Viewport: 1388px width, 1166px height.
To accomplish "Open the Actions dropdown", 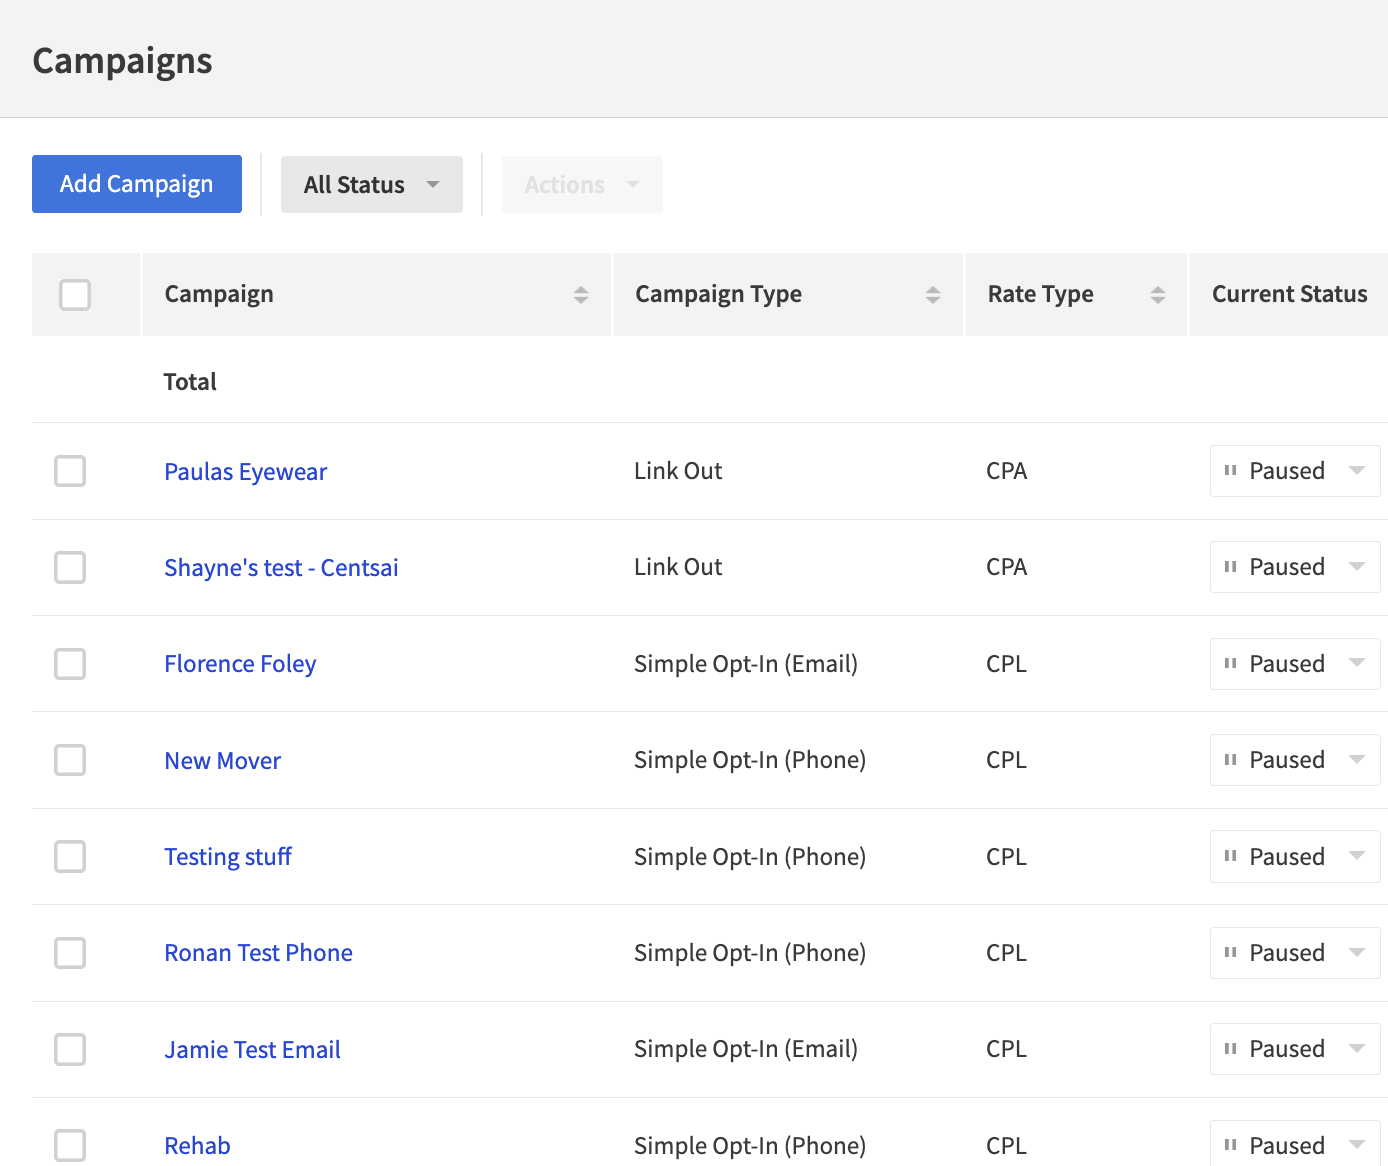I will pos(581,184).
